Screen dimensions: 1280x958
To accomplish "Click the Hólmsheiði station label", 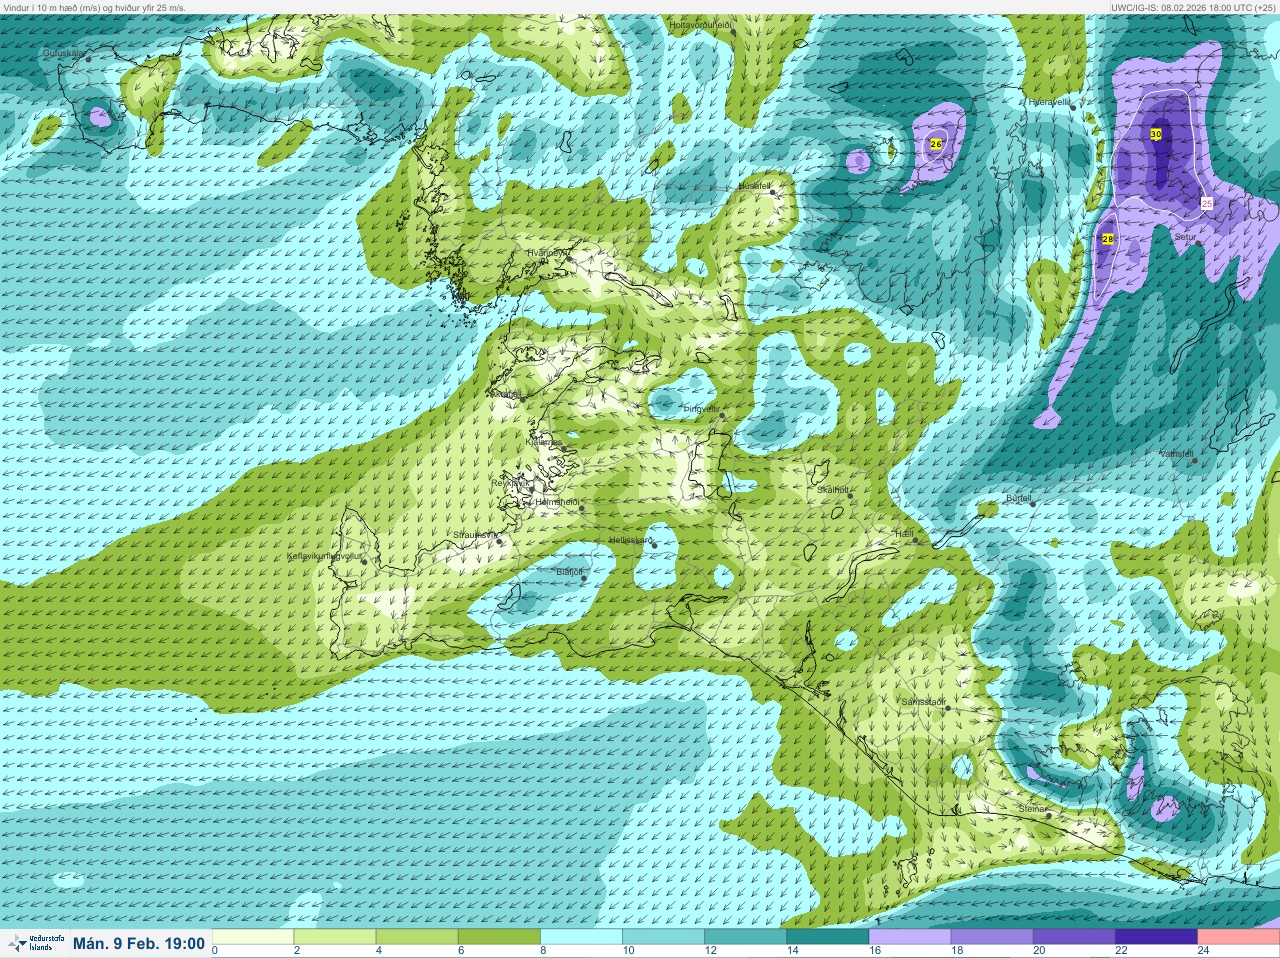I will click(557, 501).
